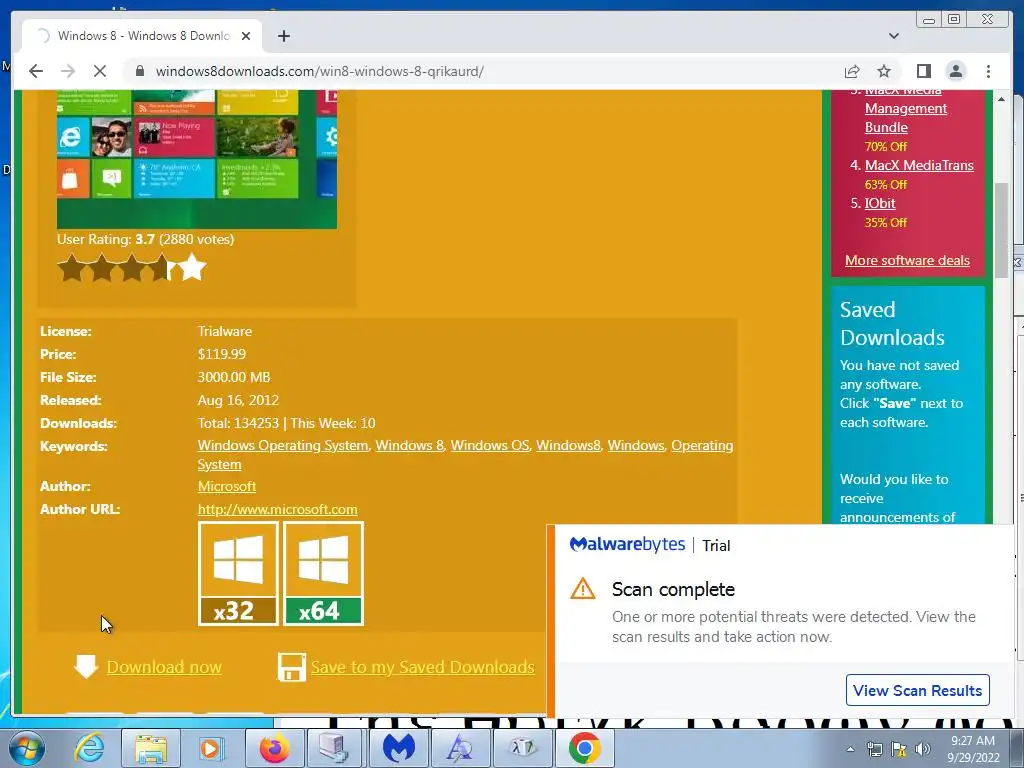Open Windows Explorer from the taskbar

[x=151, y=748]
